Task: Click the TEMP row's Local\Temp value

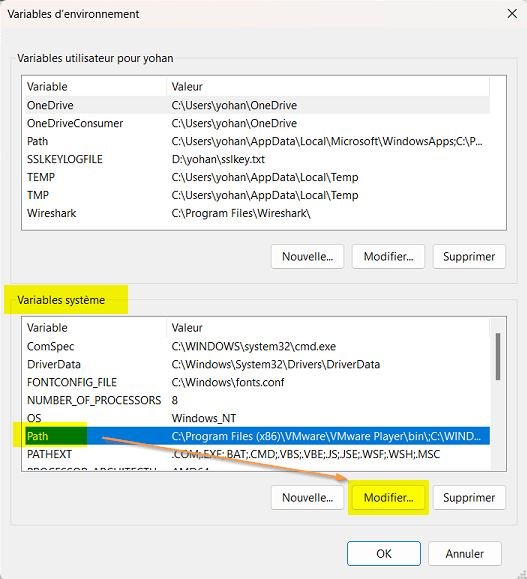Action: click(x=265, y=177)
